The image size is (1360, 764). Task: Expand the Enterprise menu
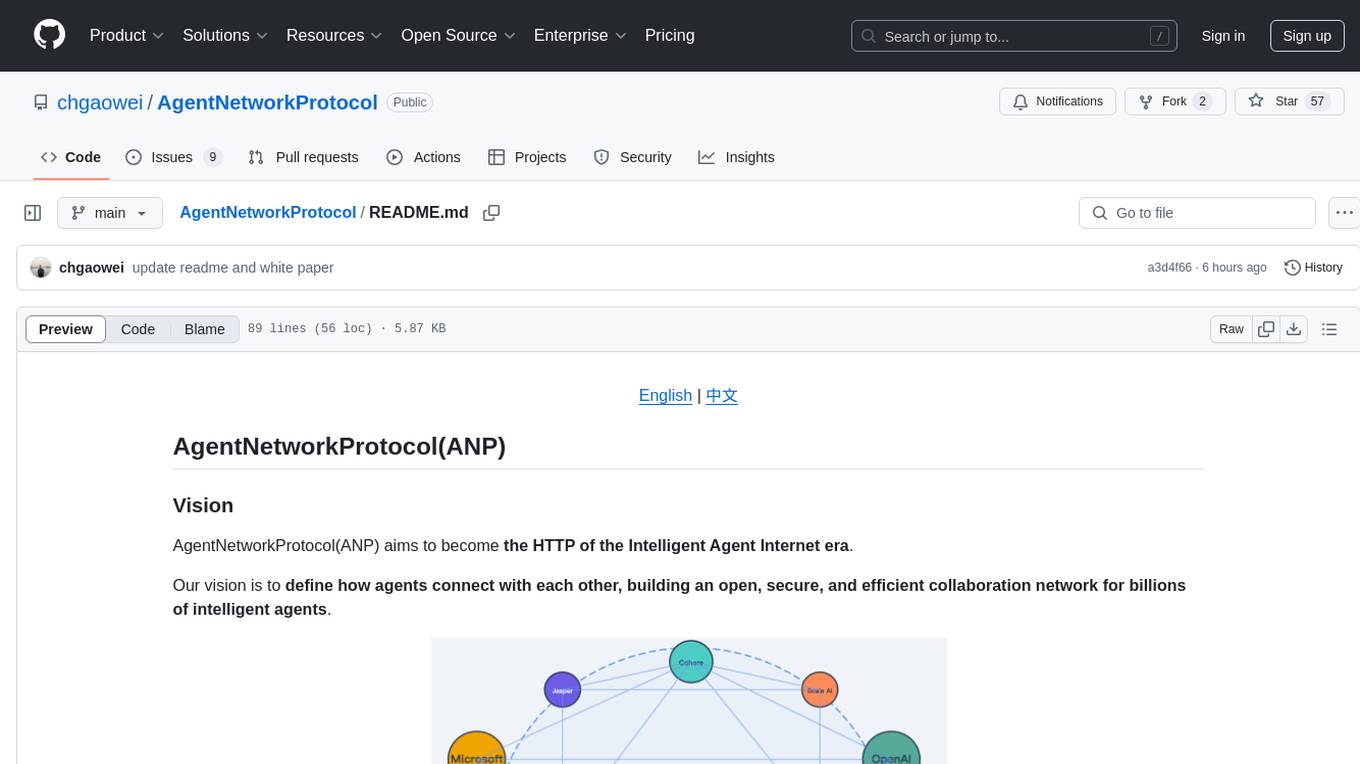pyautogui.click(x=580, y=35)
